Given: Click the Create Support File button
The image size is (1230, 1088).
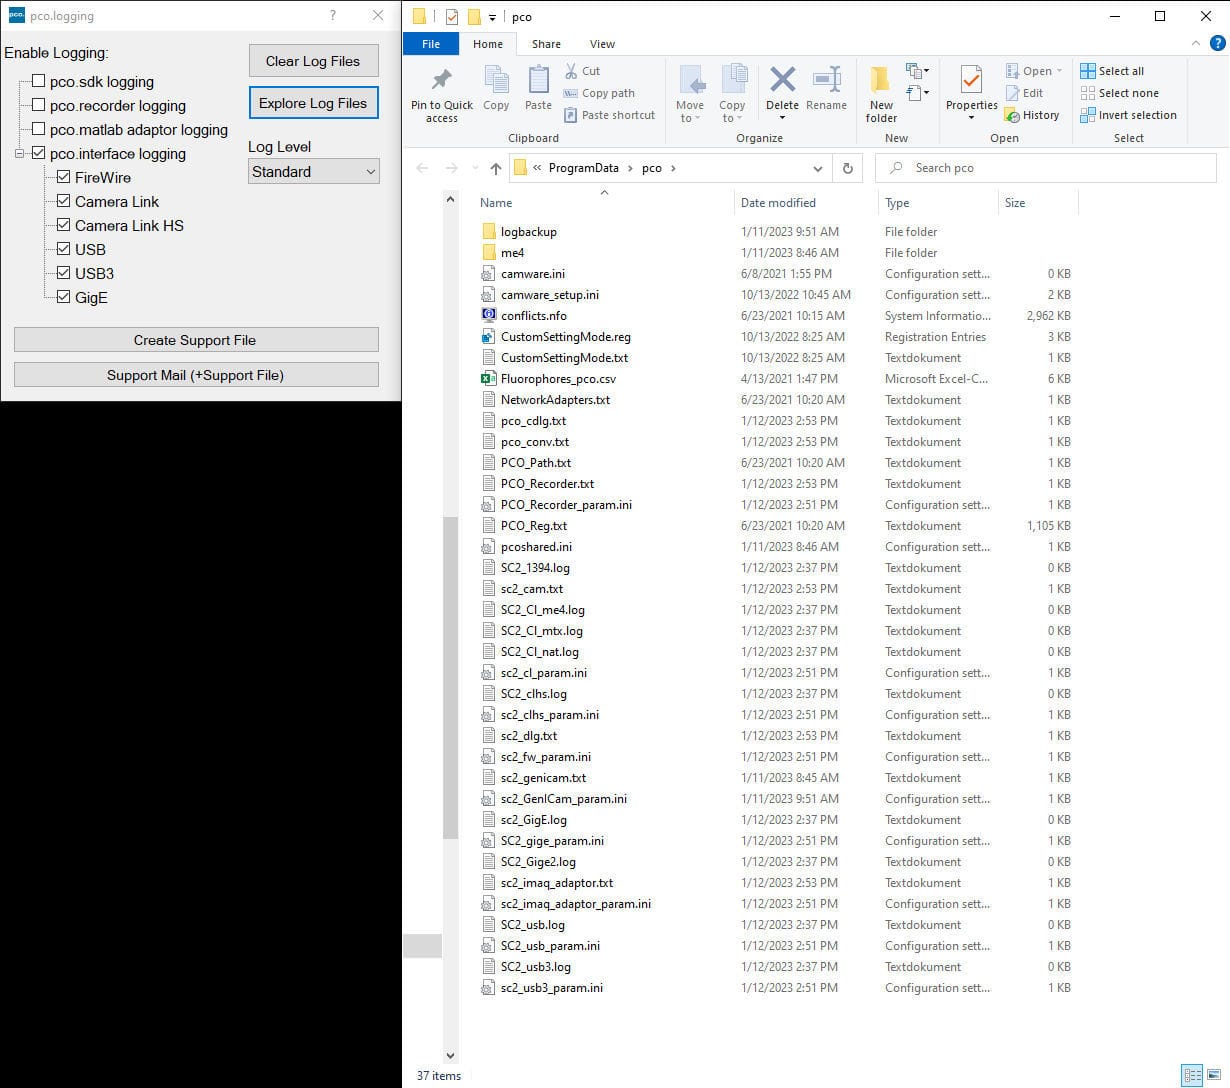Looking at the screenshot, I should 196,339.
